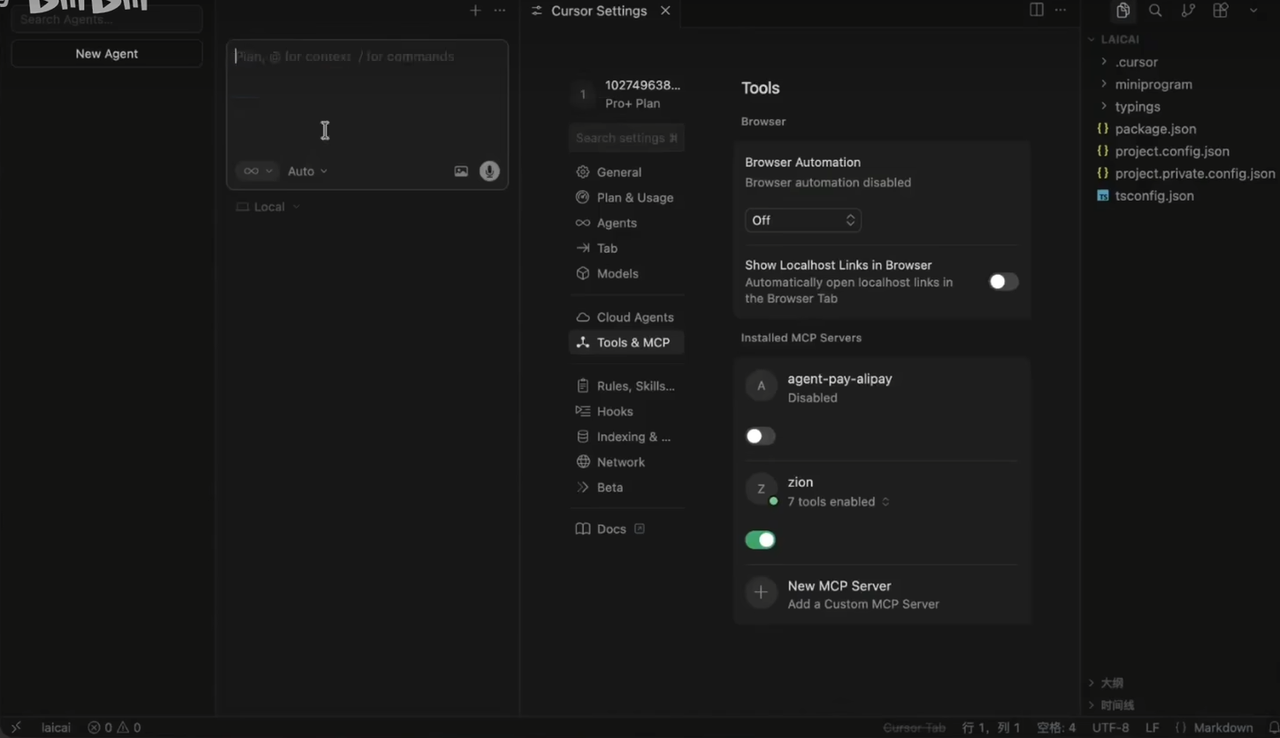Open Cloud Agents settings
The width and height of the screenshot is (1280, 738).
[626, 317]
